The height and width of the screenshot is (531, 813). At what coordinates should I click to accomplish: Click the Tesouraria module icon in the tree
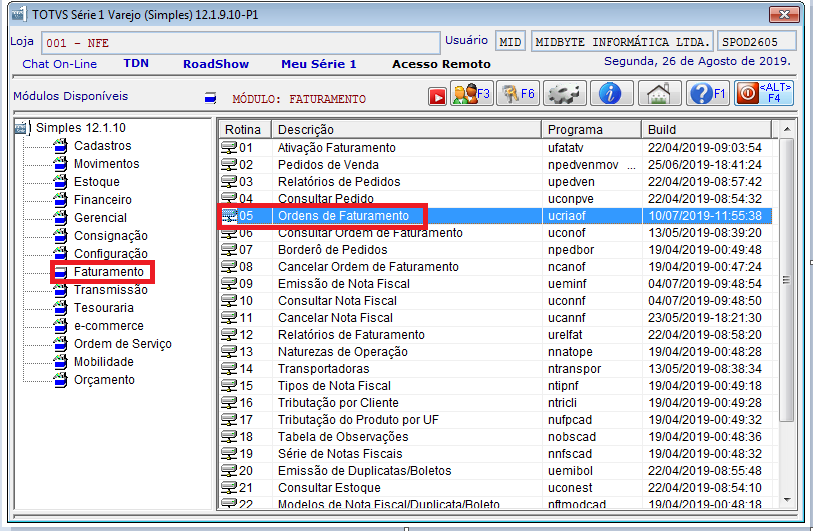click(61, 308)
